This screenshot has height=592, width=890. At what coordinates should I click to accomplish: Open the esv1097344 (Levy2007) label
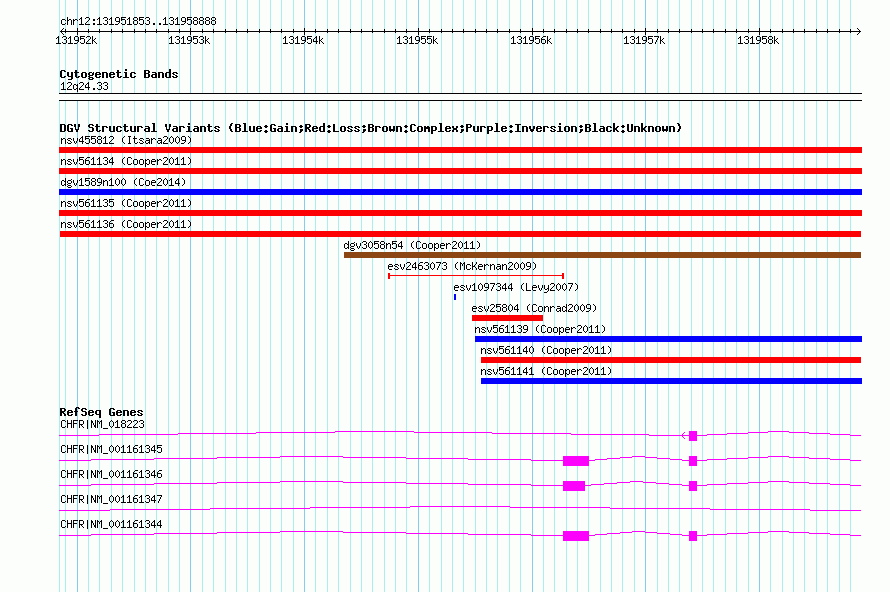tap(516, 287)
